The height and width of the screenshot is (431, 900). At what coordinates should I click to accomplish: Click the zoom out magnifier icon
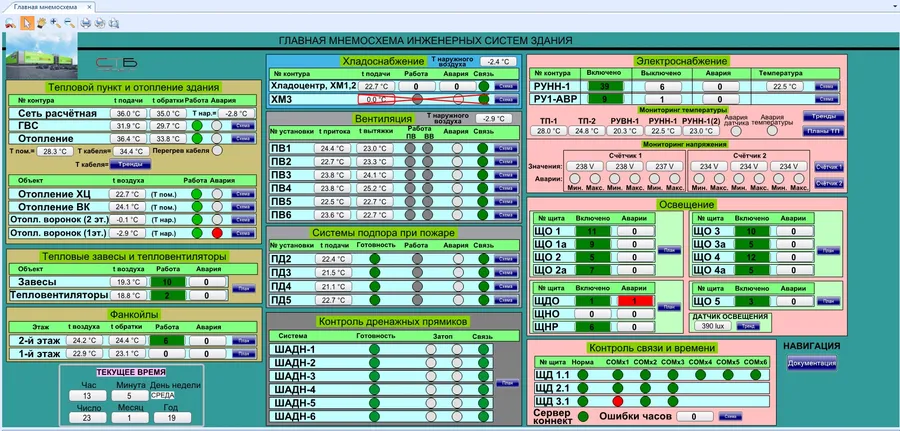point(68,21)
